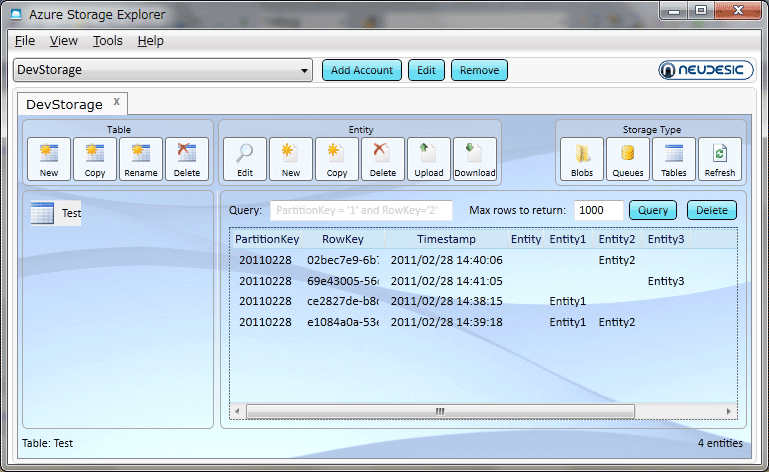Refresh the storage view

[x=720, y=159]
